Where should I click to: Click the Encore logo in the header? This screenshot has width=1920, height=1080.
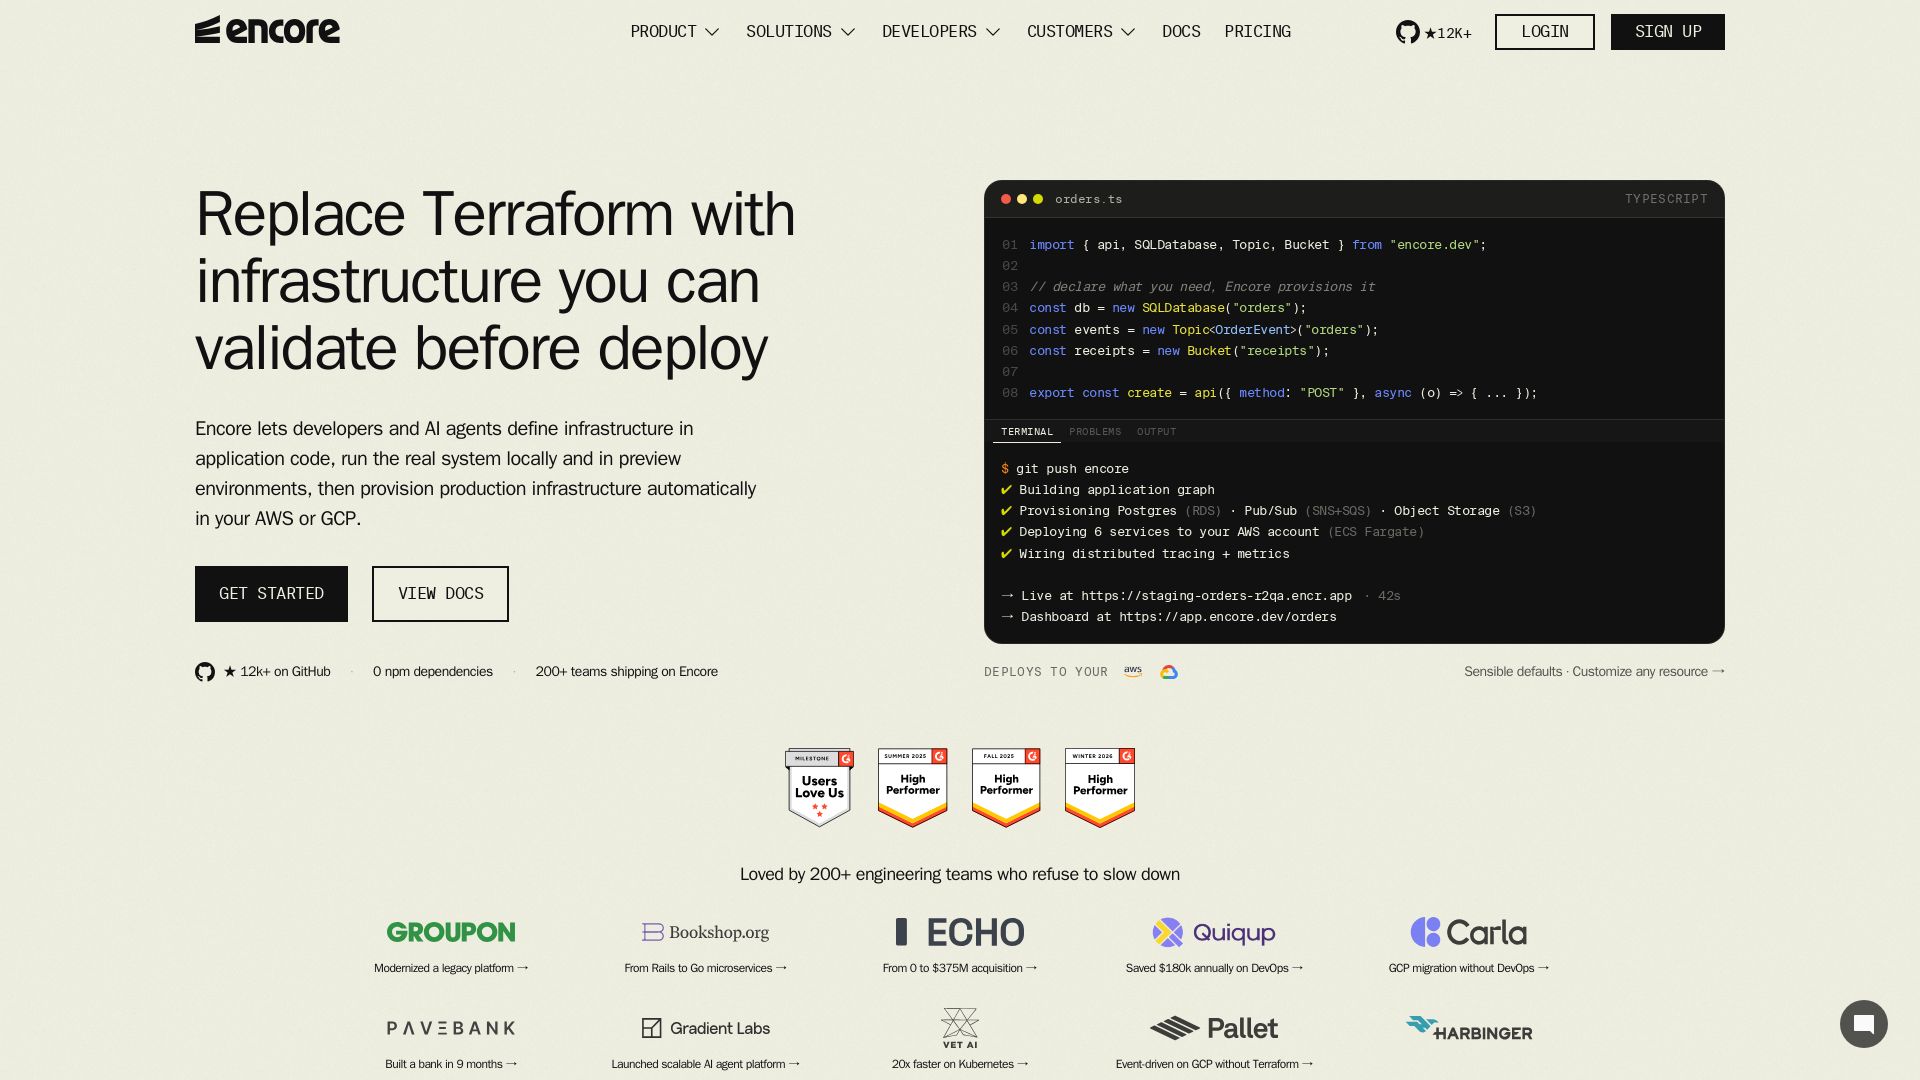click(267, 30)
